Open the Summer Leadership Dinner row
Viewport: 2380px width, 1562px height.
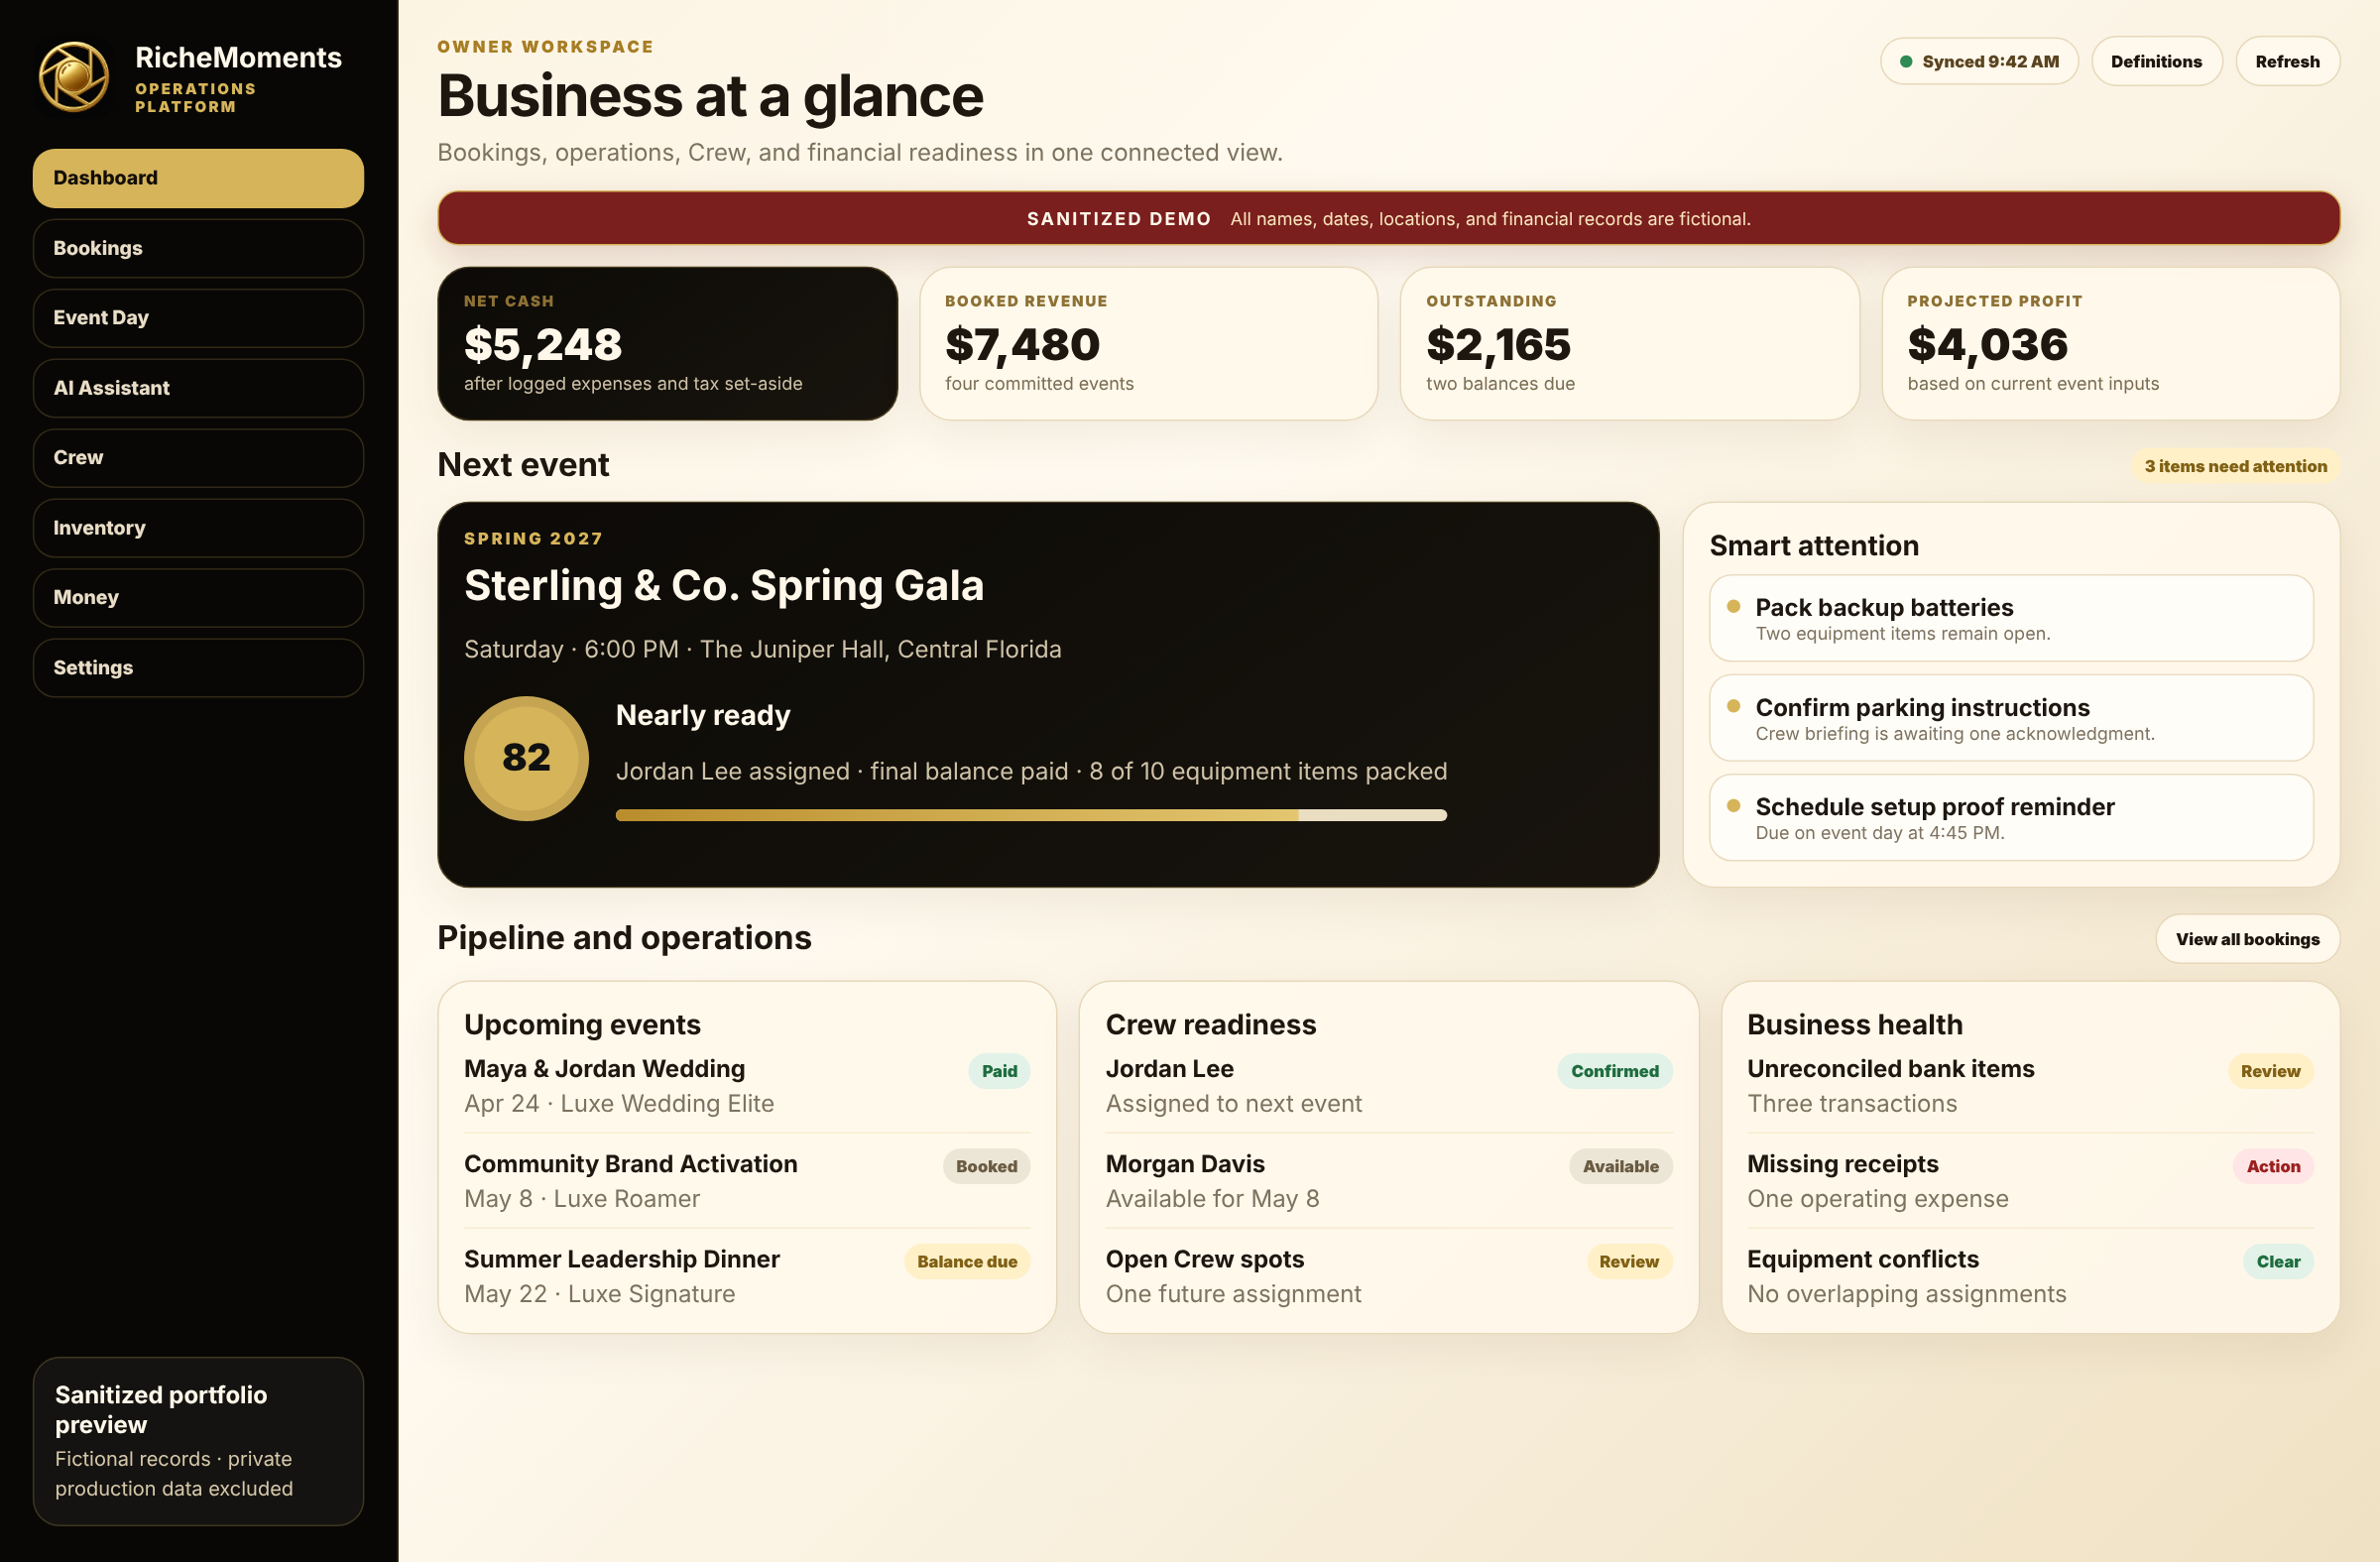point(747,1276)
